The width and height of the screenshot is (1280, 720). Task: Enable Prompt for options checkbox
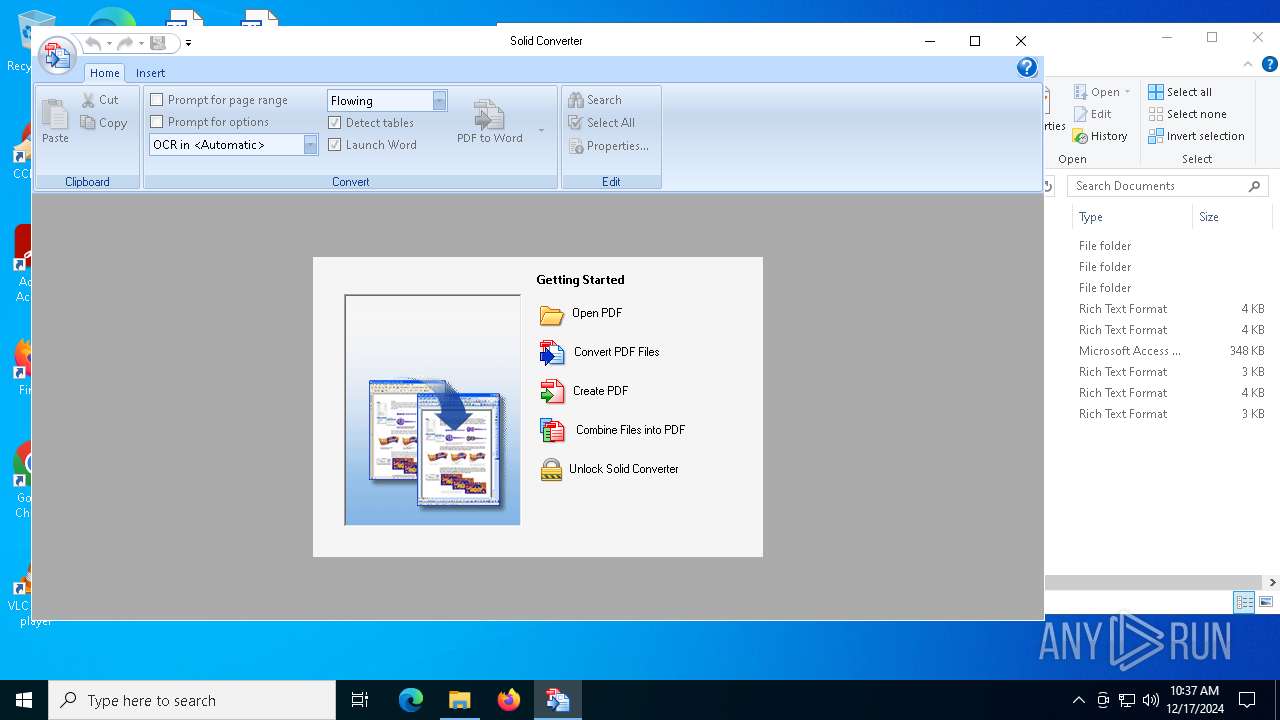pyautogui.click(x=156, y=122)
